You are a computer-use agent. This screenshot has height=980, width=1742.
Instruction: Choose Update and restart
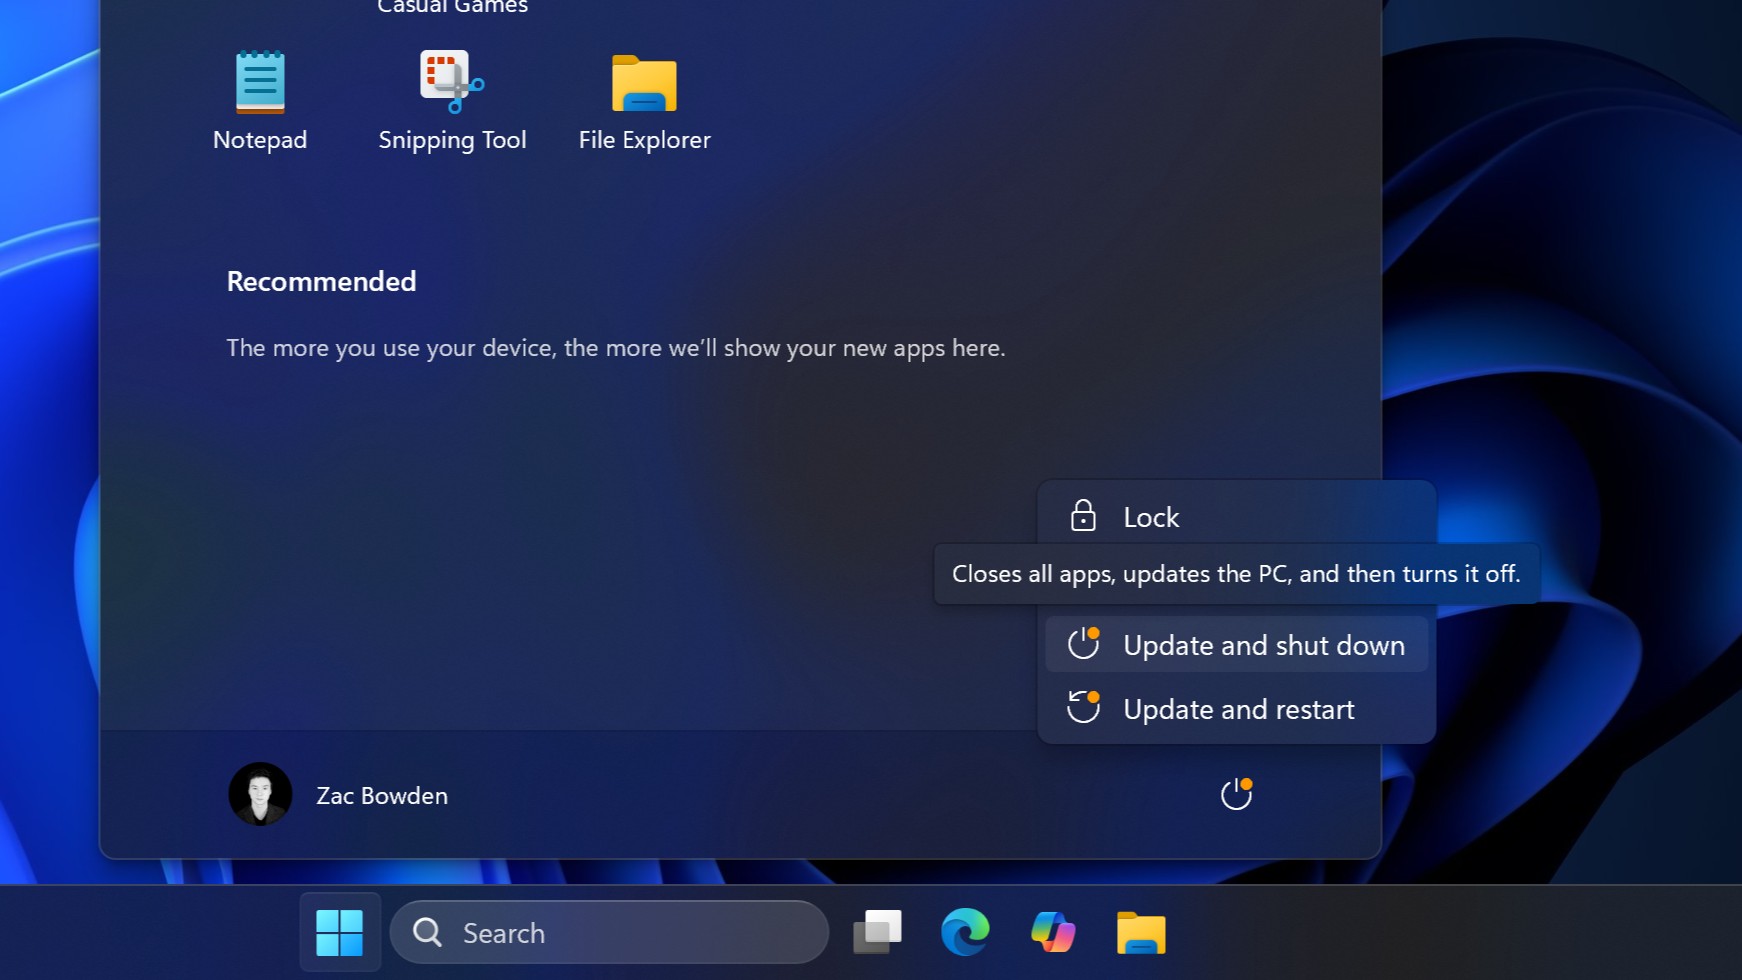[1237, 709]
